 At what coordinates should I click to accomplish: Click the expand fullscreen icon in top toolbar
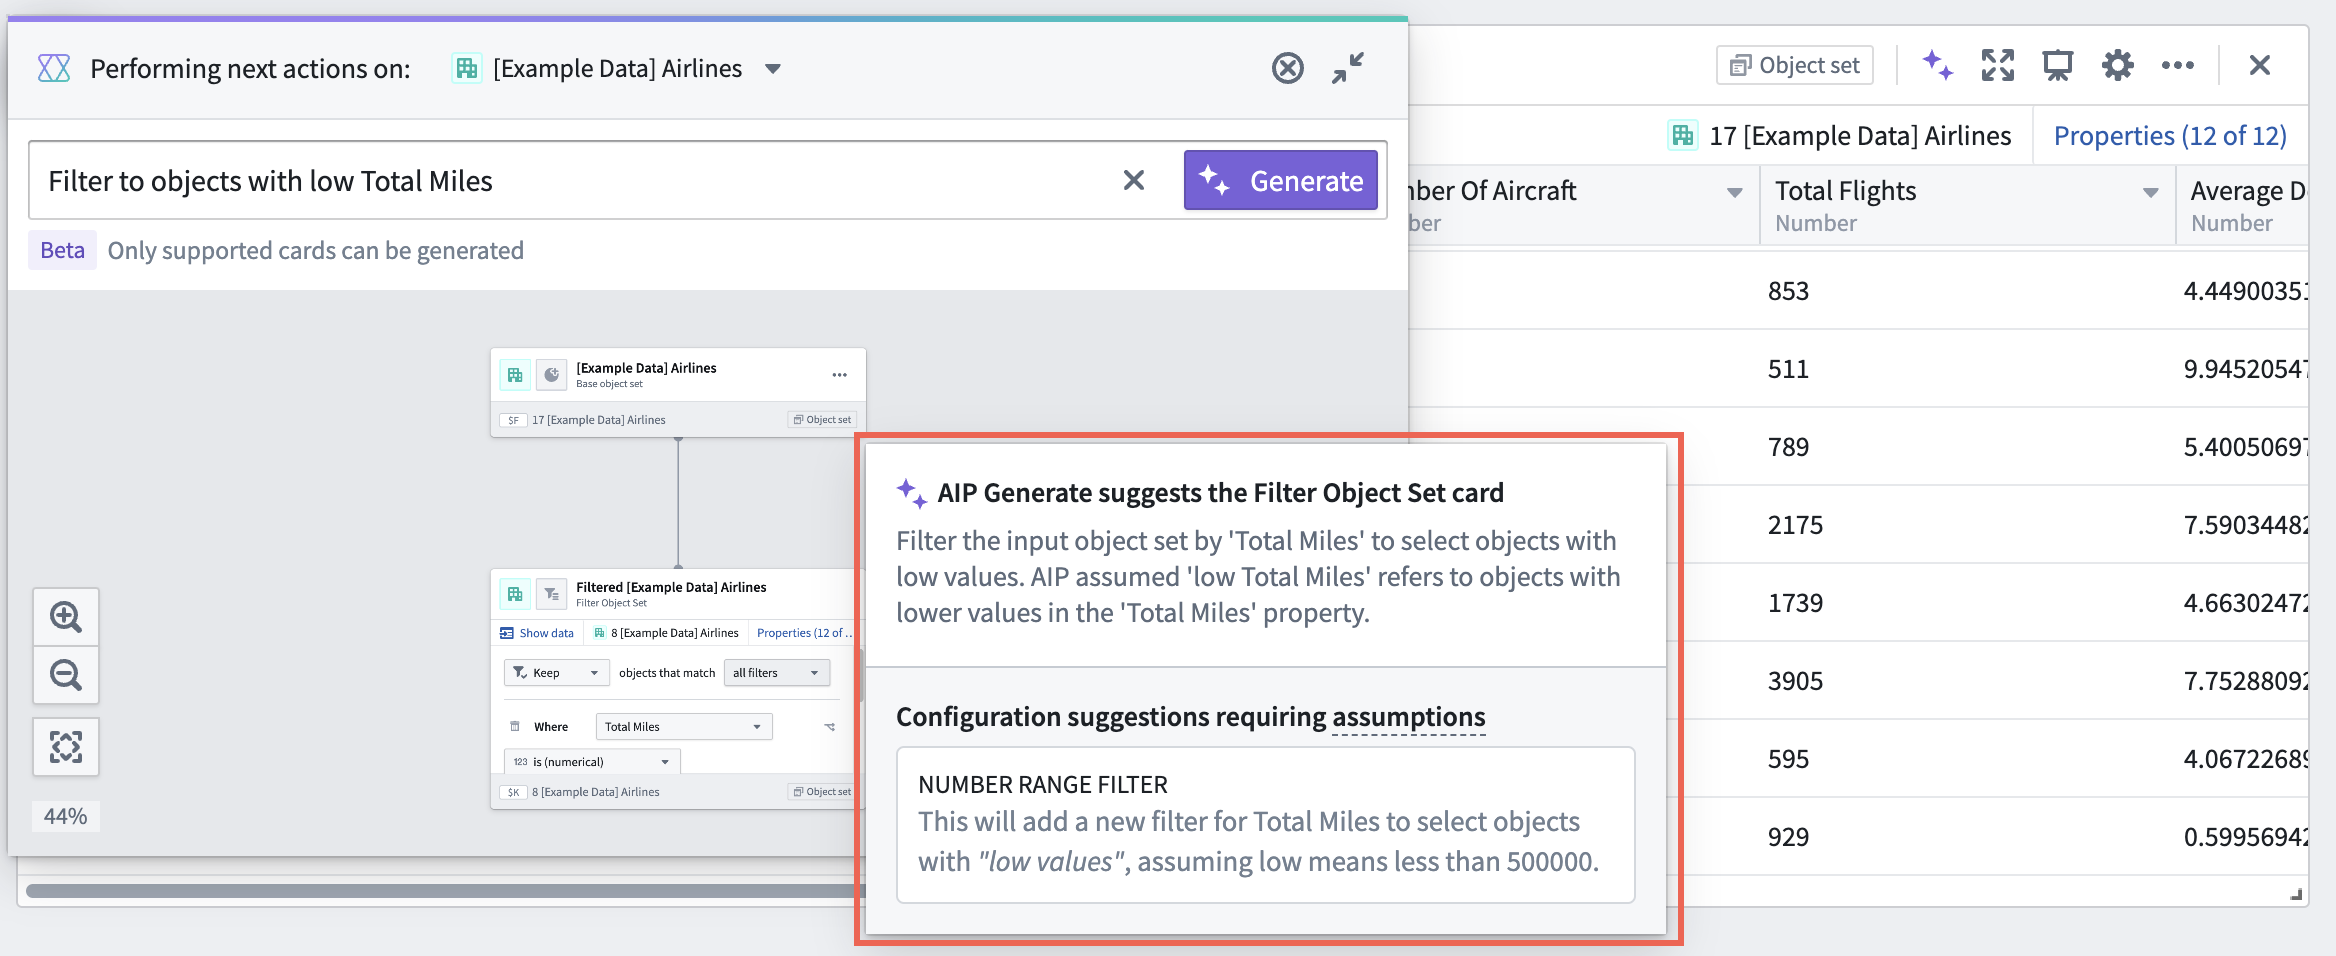click(x=1998, y=65)
